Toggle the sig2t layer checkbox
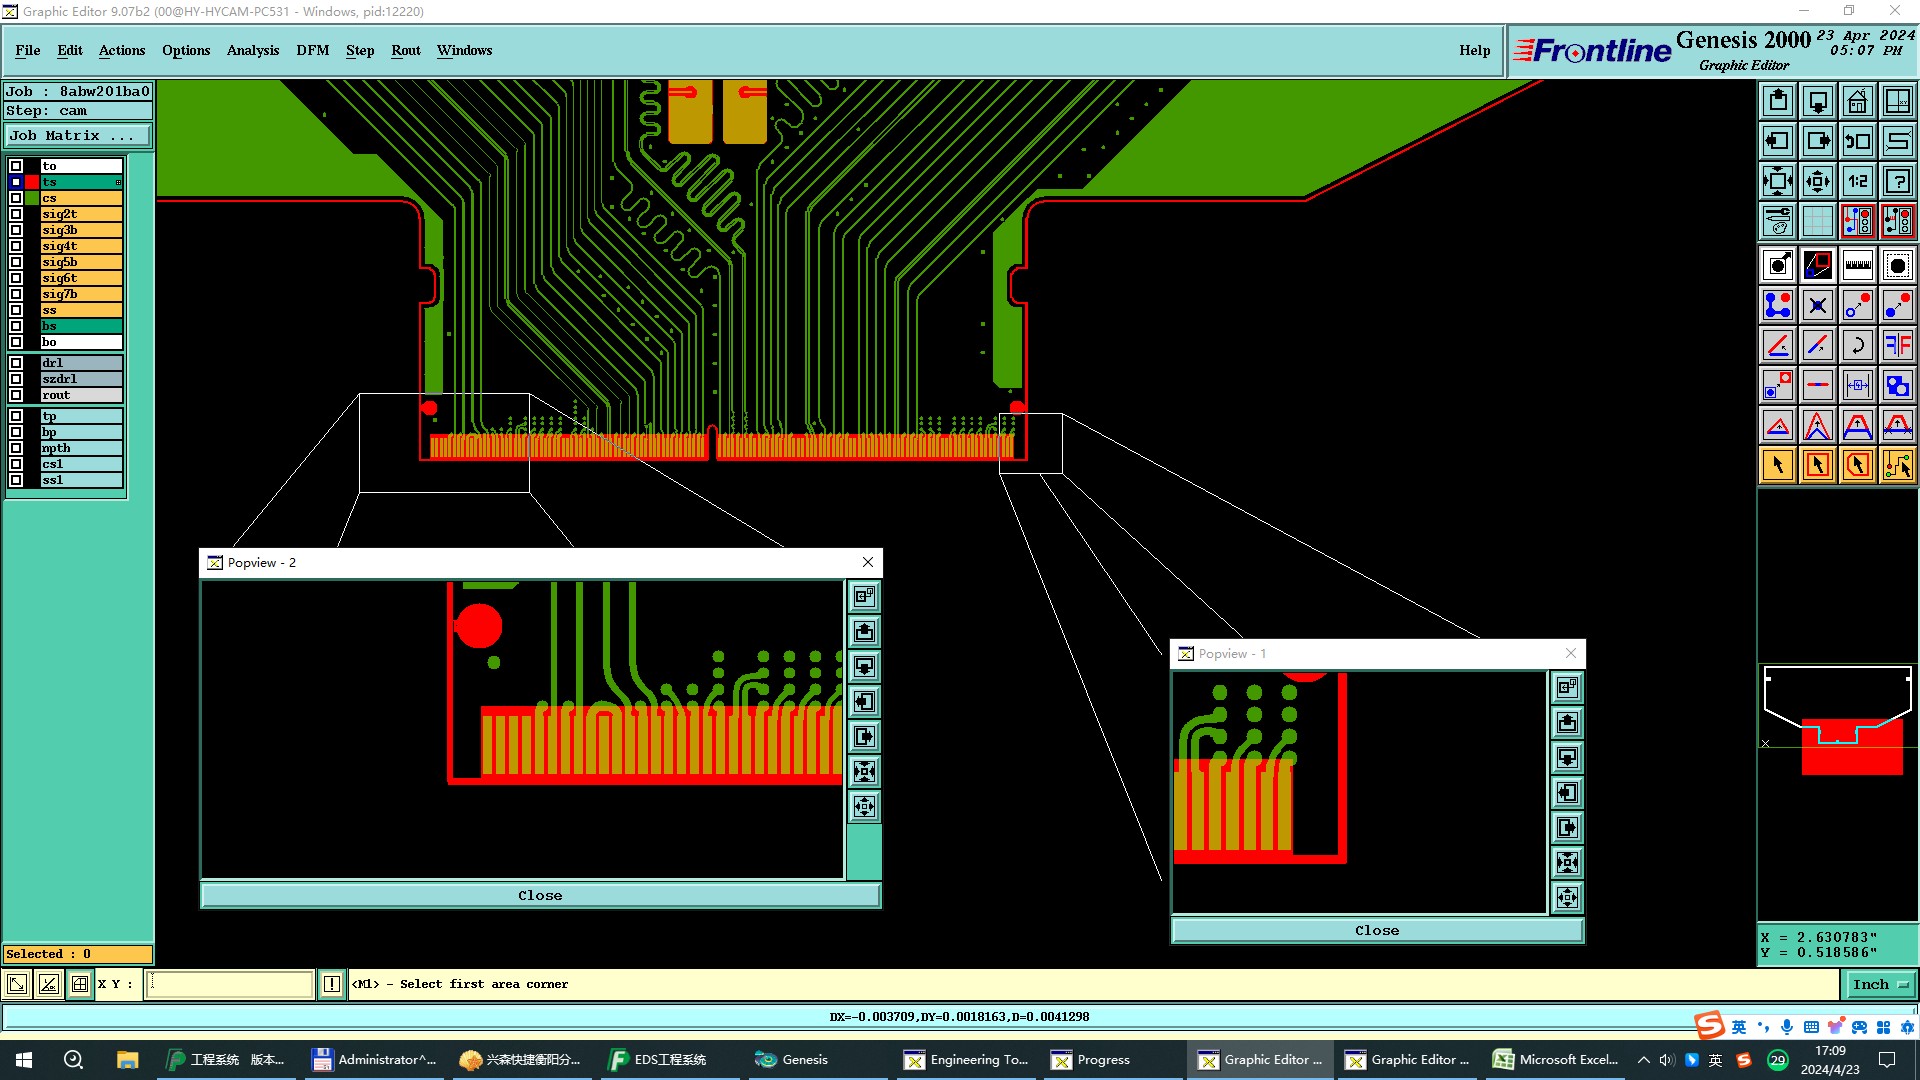1920x1080 pixels. tap(16, 214)
